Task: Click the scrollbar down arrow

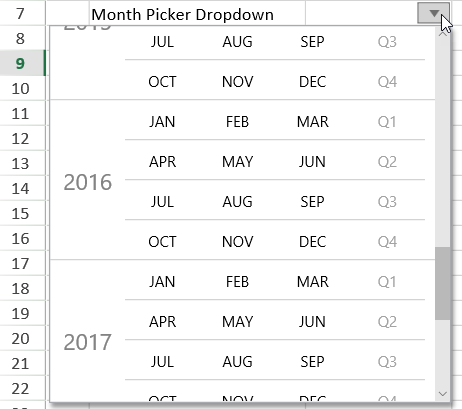Action: [x=443, y=394]
